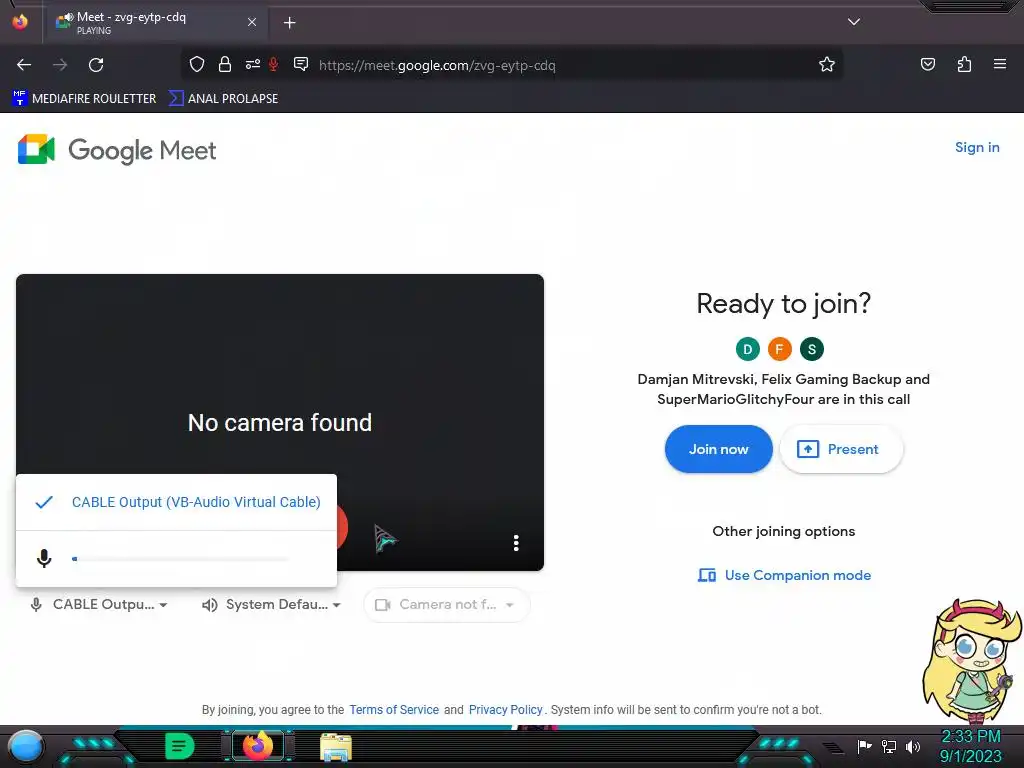Select CABLE Output (VB-Audio Virtual Cable) option
The image size is (1024, 768).
[176, 502]
